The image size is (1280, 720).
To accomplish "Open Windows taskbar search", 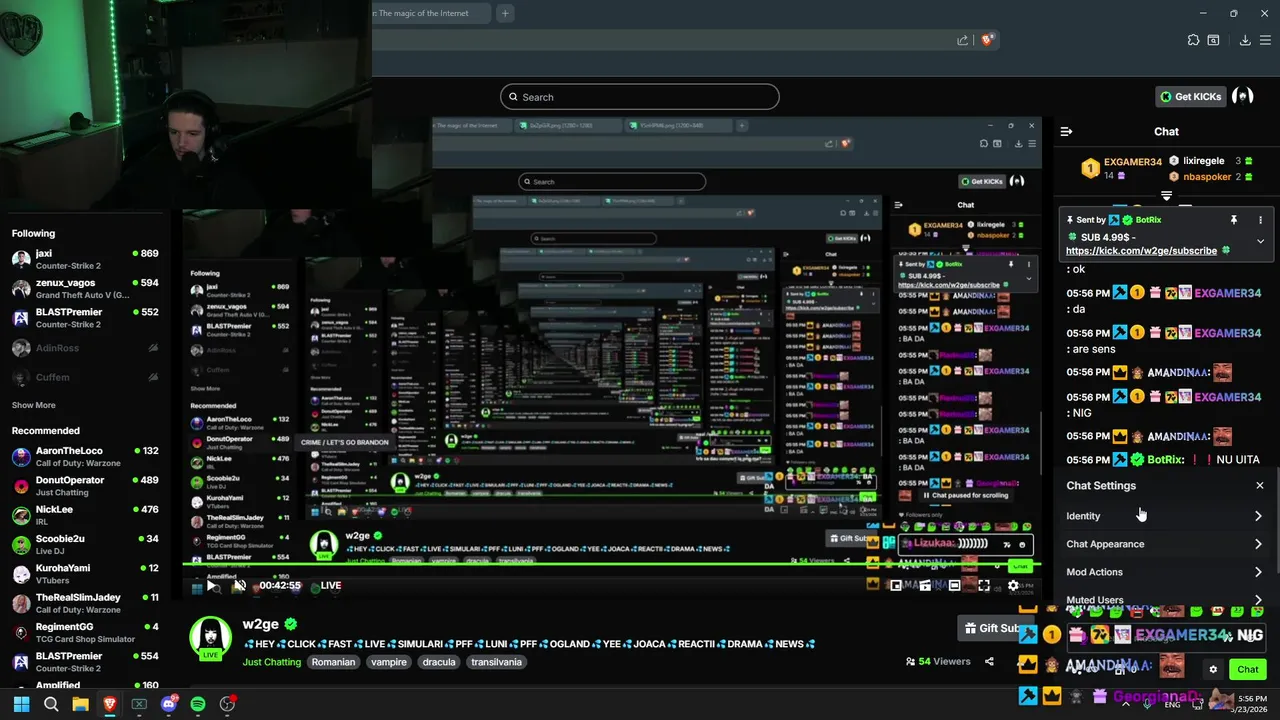I will (51, 704).
